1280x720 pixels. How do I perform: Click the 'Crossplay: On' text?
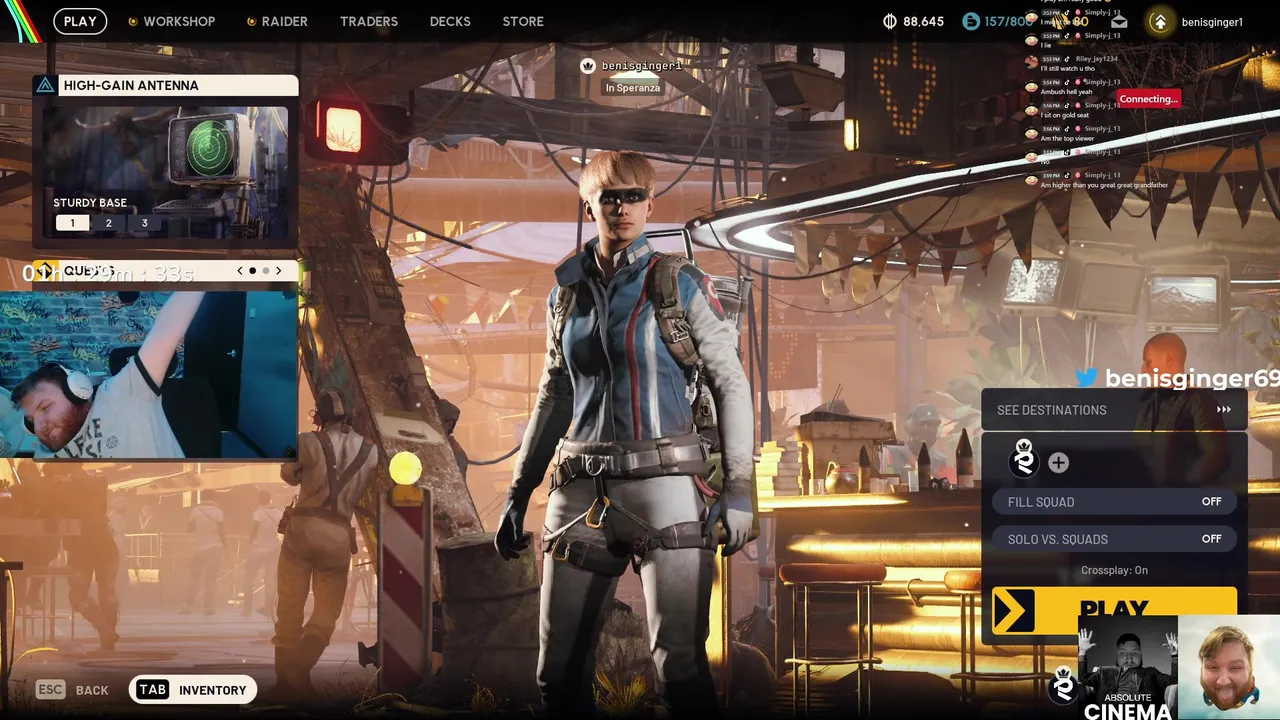(x=1114, y=570)
